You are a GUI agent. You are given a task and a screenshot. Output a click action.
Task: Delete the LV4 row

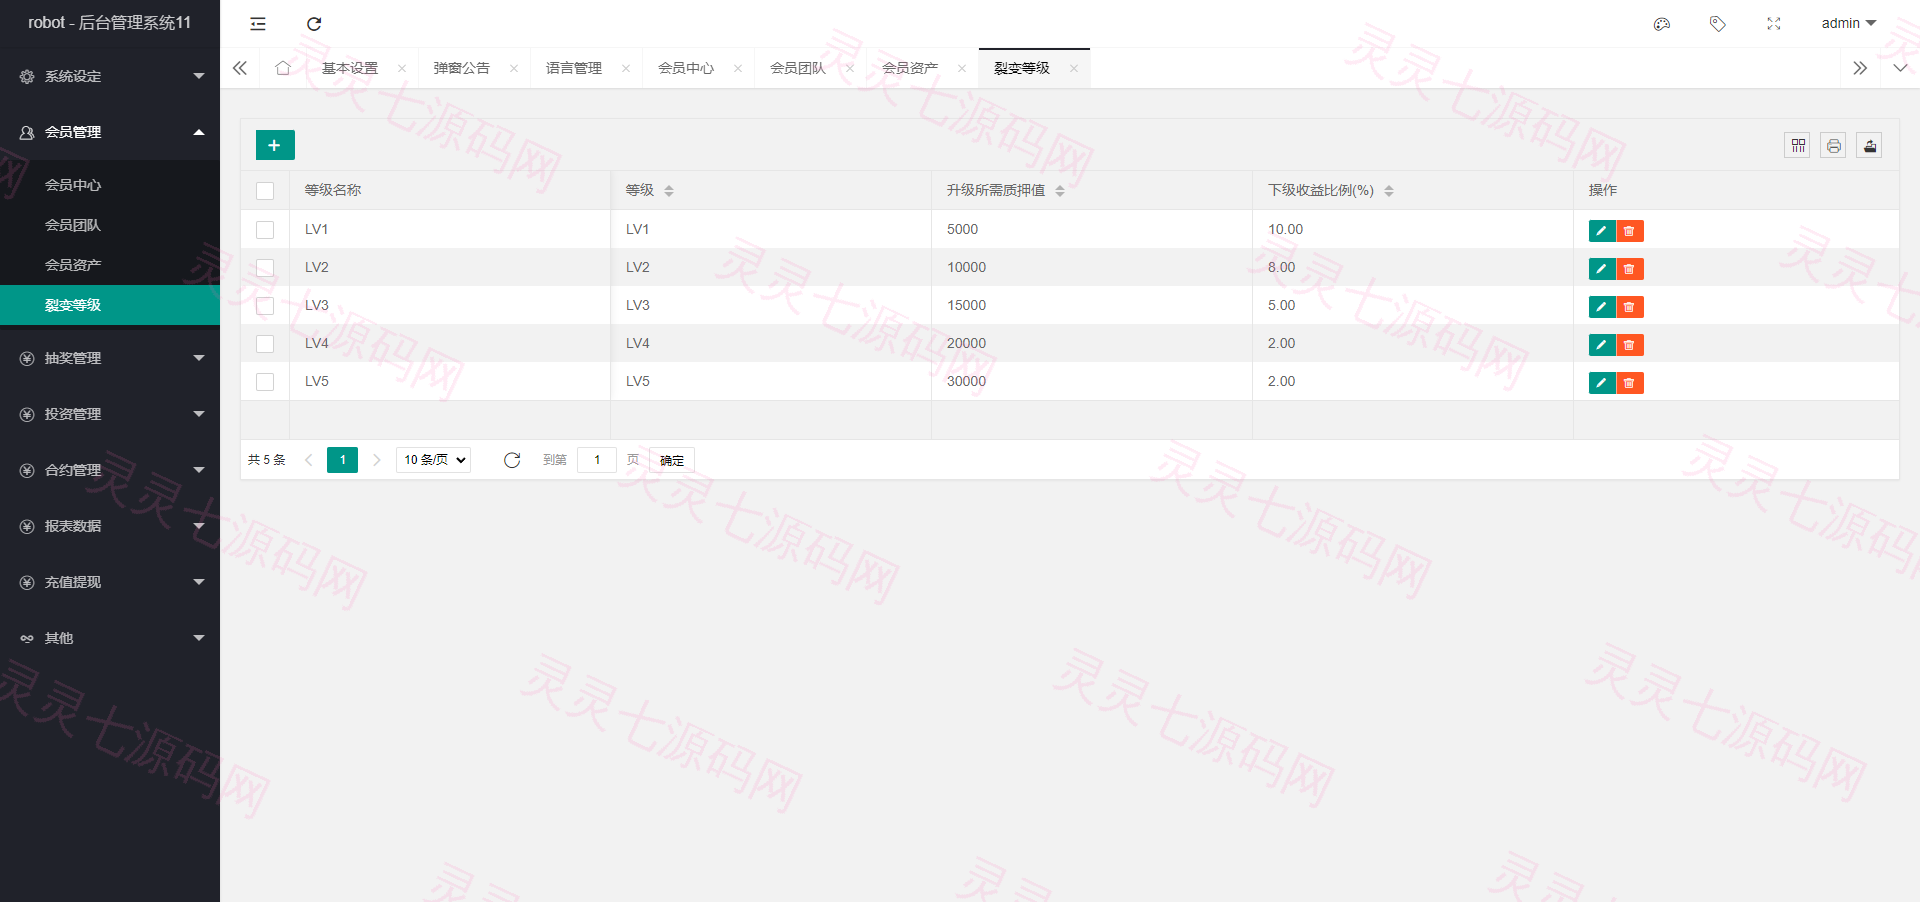coord(1630,345)
